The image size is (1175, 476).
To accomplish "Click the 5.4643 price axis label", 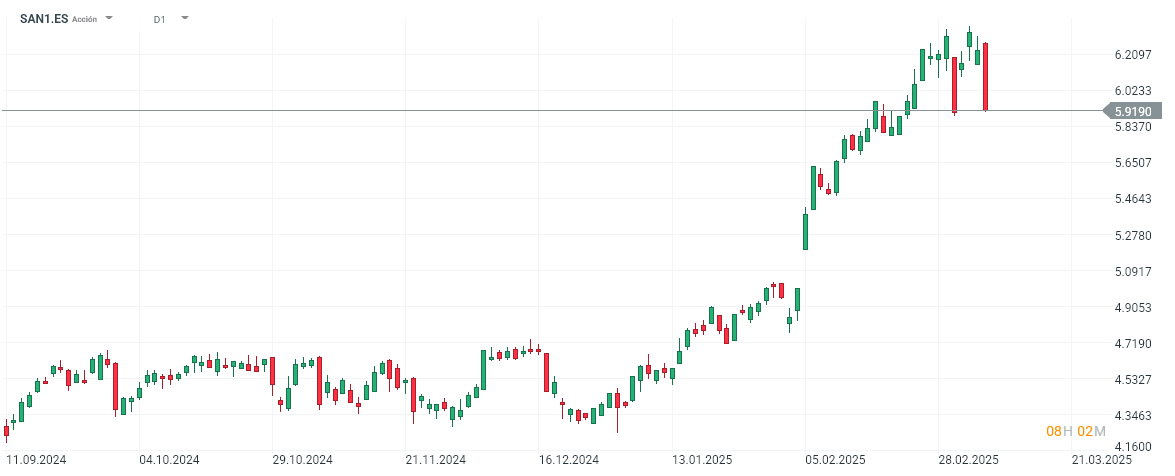I will (x=1132, y=199).
